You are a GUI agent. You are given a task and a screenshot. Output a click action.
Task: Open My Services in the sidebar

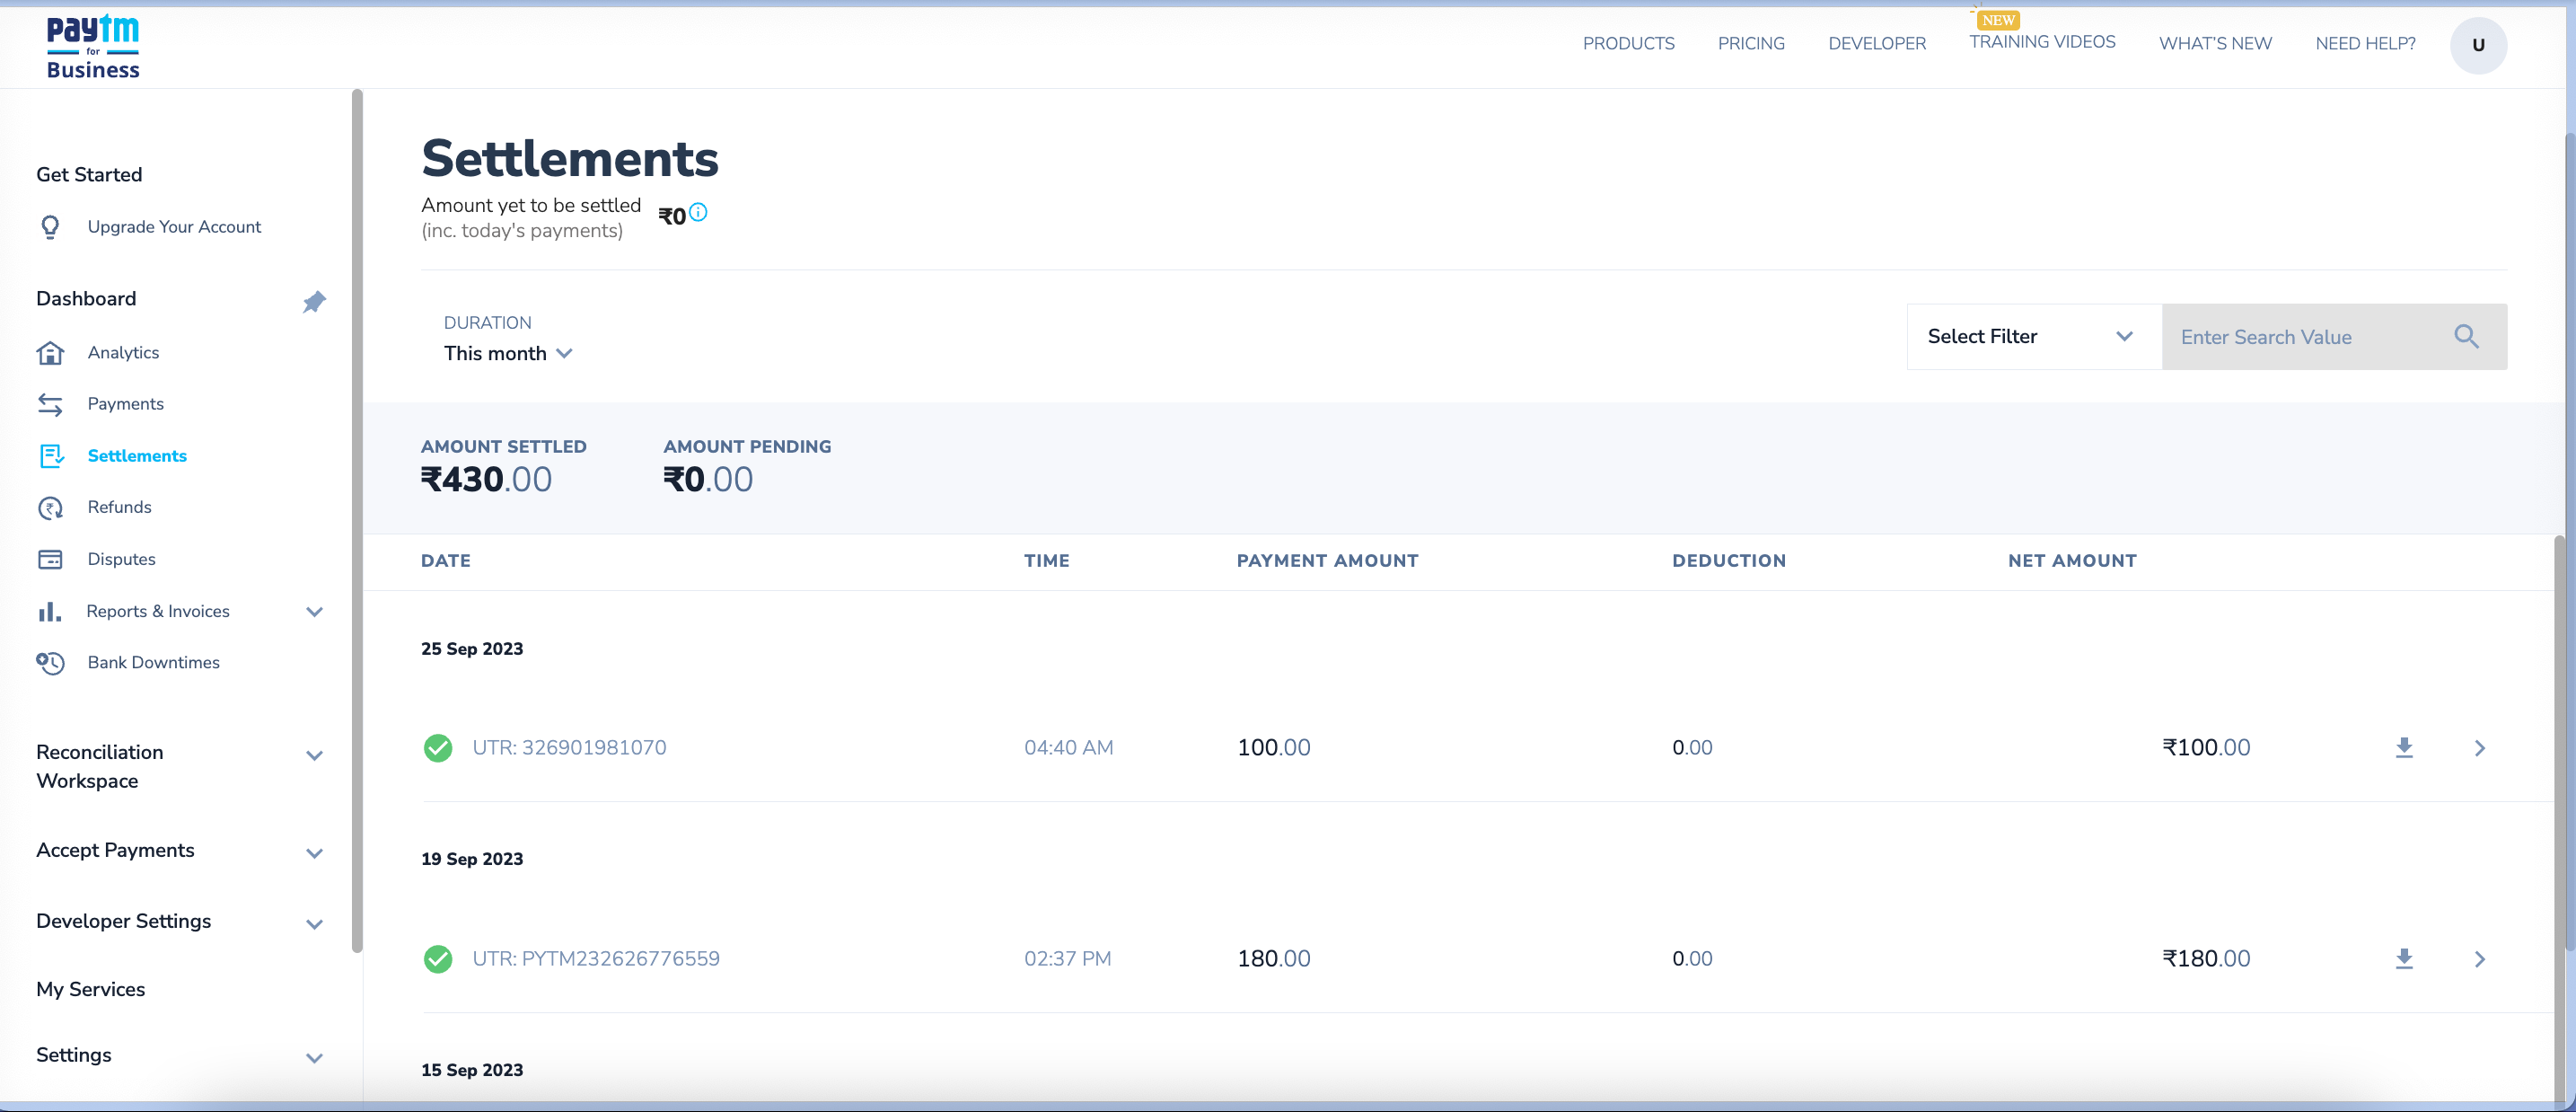pyautogui.click(x=90, y=989)
